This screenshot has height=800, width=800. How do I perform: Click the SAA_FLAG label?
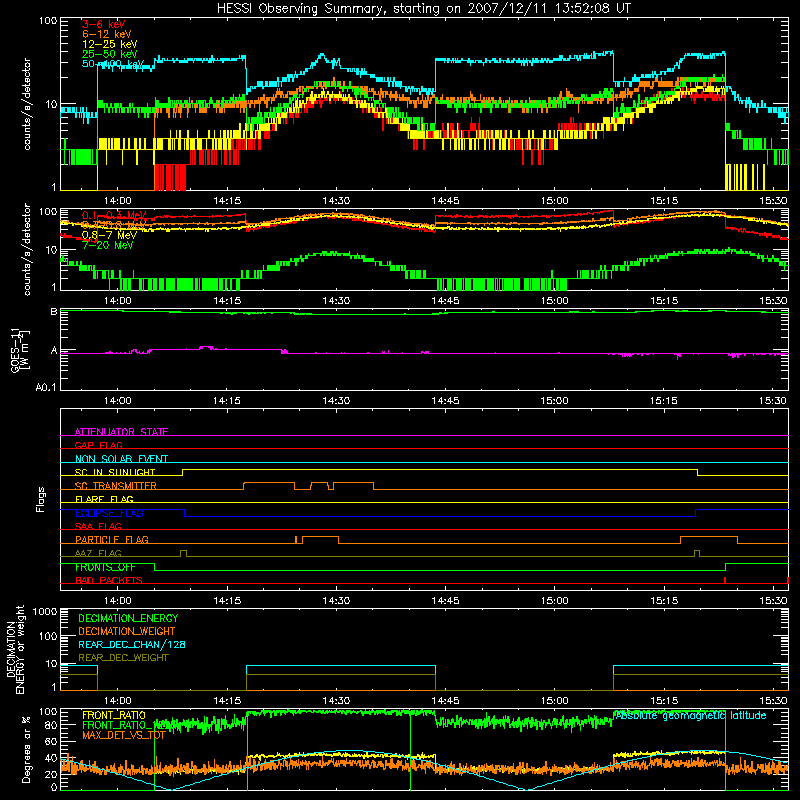click(x=98, y=526)
